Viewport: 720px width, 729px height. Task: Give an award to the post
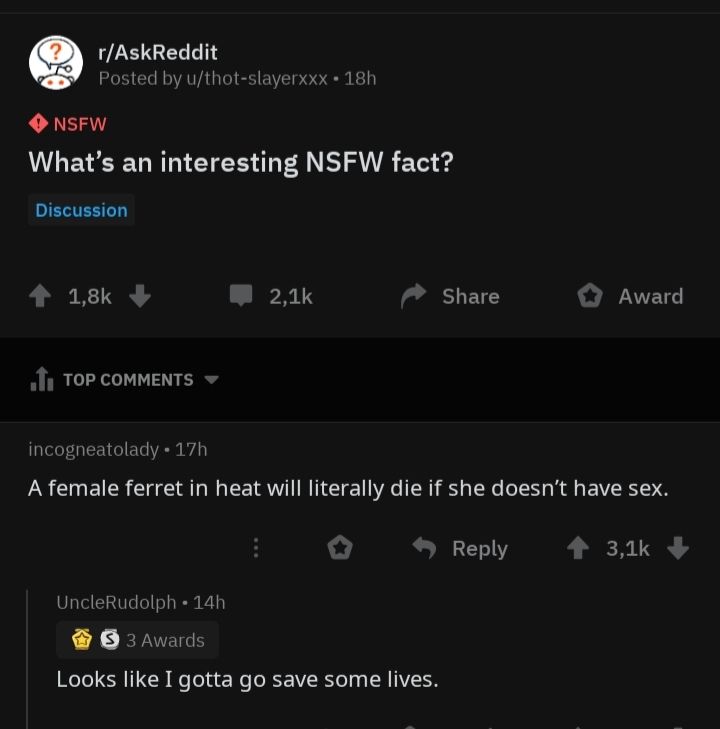[x=631, y=296]
